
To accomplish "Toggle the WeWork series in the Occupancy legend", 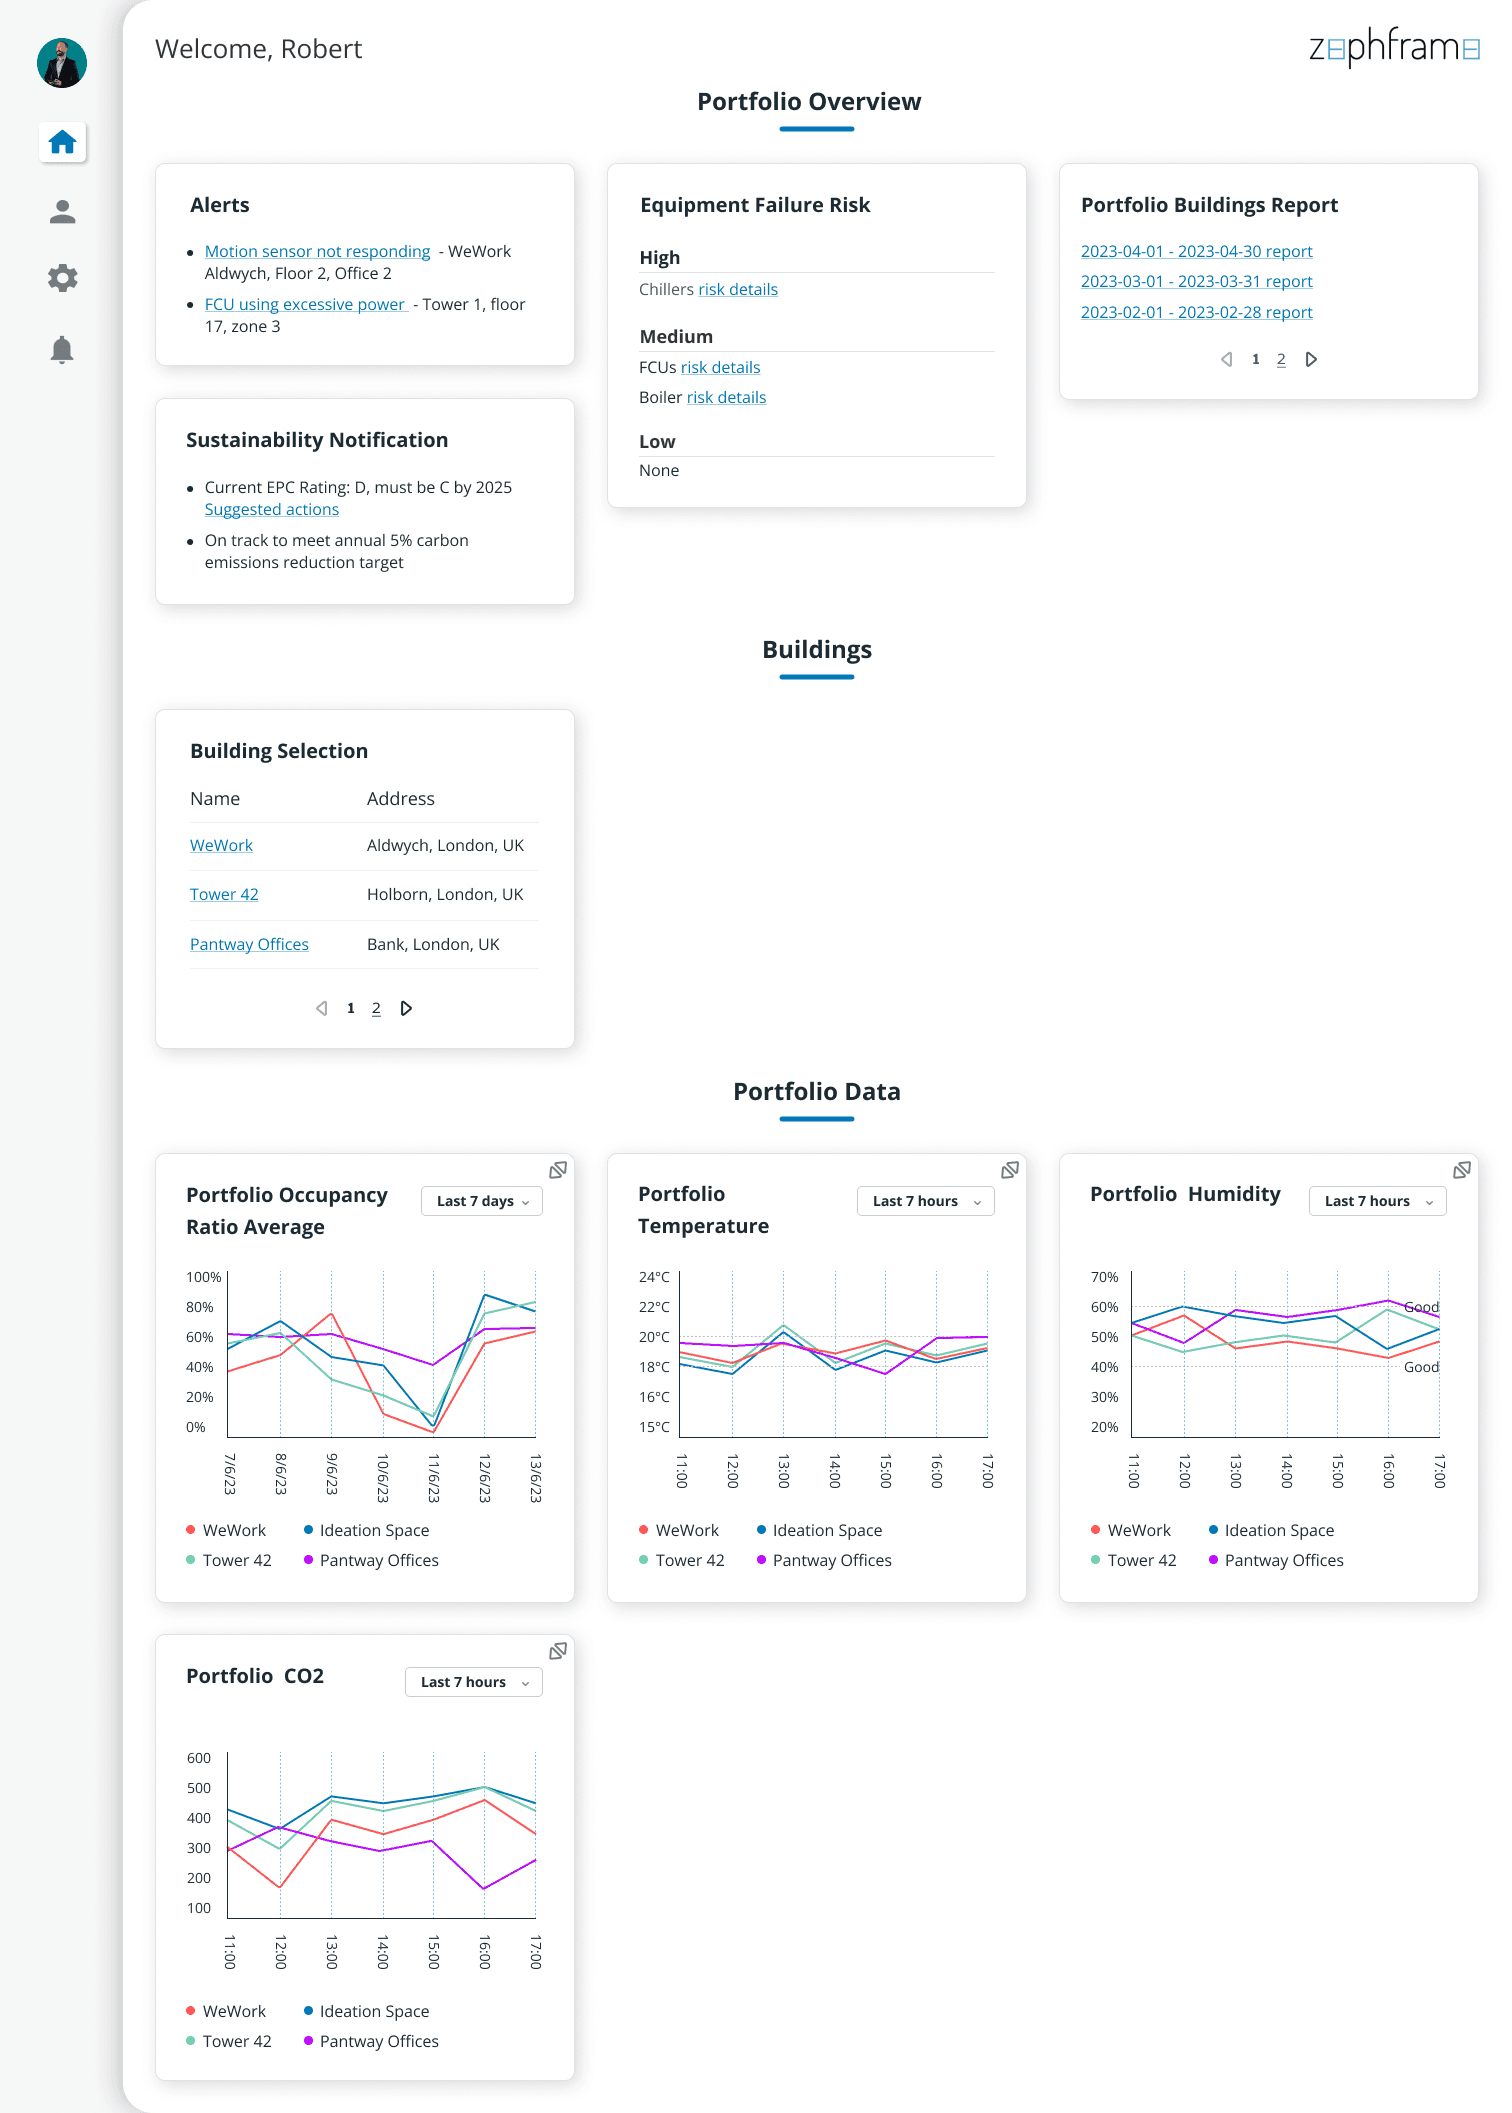I will click(x=226, y=1530).
